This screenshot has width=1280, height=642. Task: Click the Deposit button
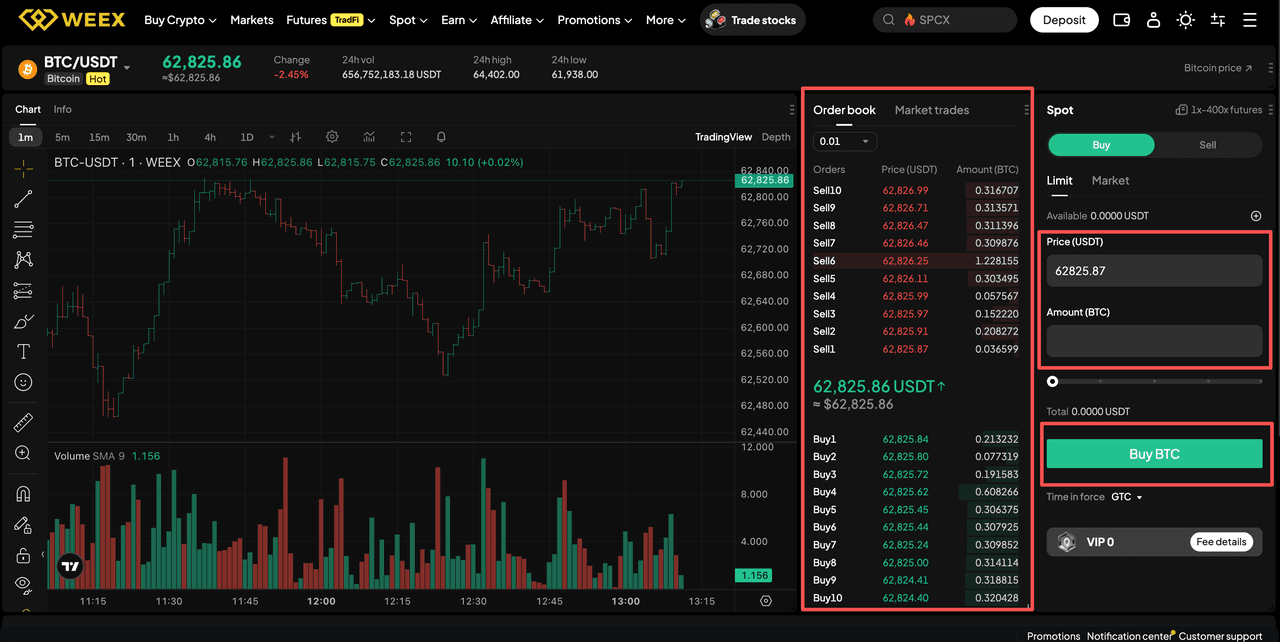tap(1064, 20)
